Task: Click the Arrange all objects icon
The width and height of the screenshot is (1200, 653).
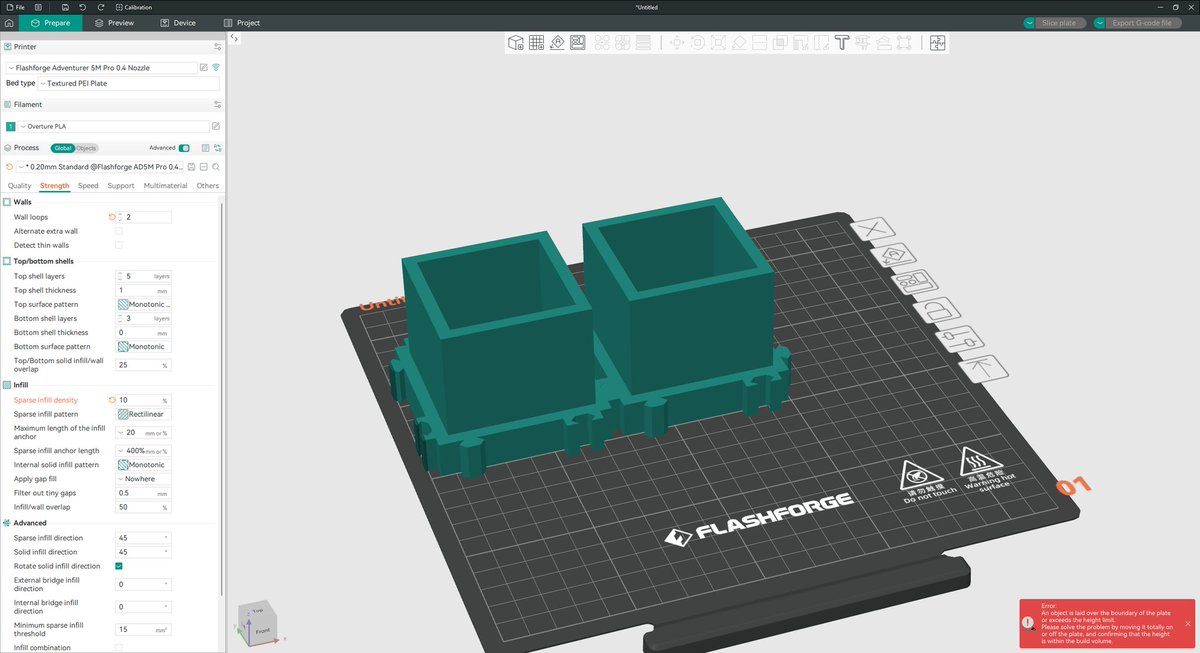Action: 578,43
